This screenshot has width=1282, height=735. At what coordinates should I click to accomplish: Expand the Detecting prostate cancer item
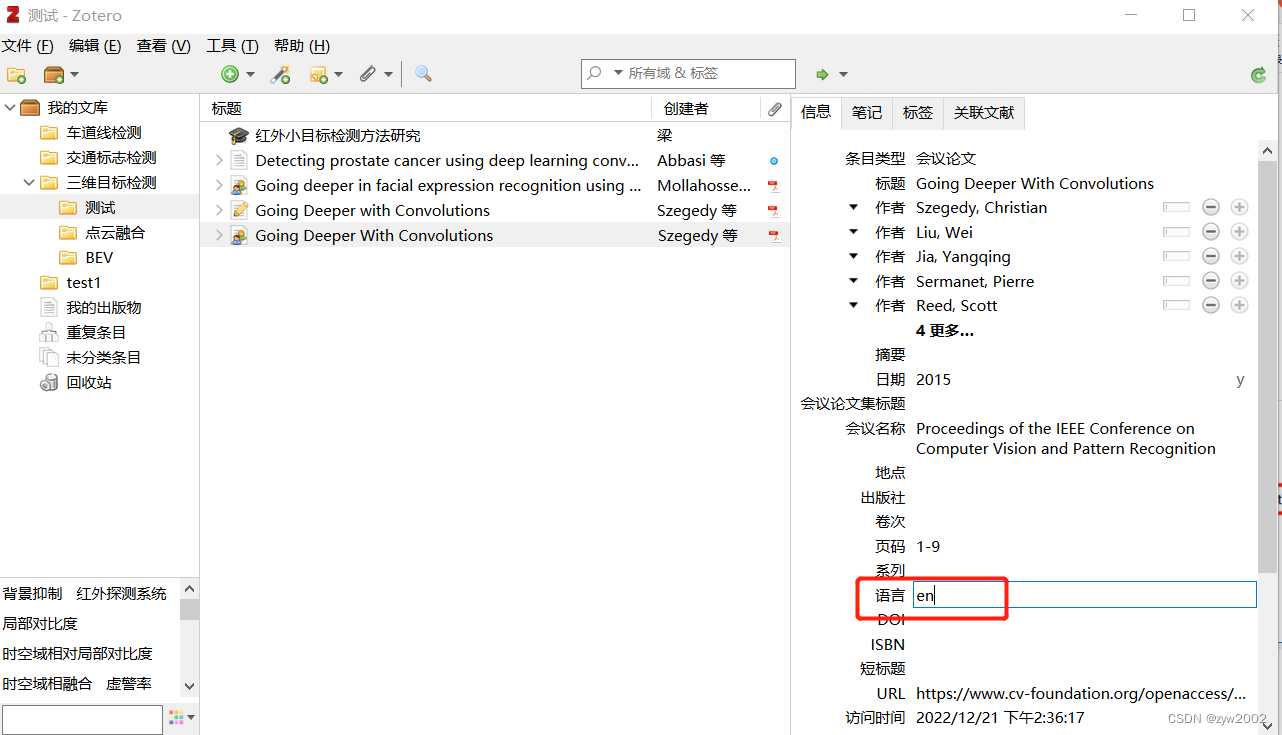pyautogui.click(x=219, y=161)
